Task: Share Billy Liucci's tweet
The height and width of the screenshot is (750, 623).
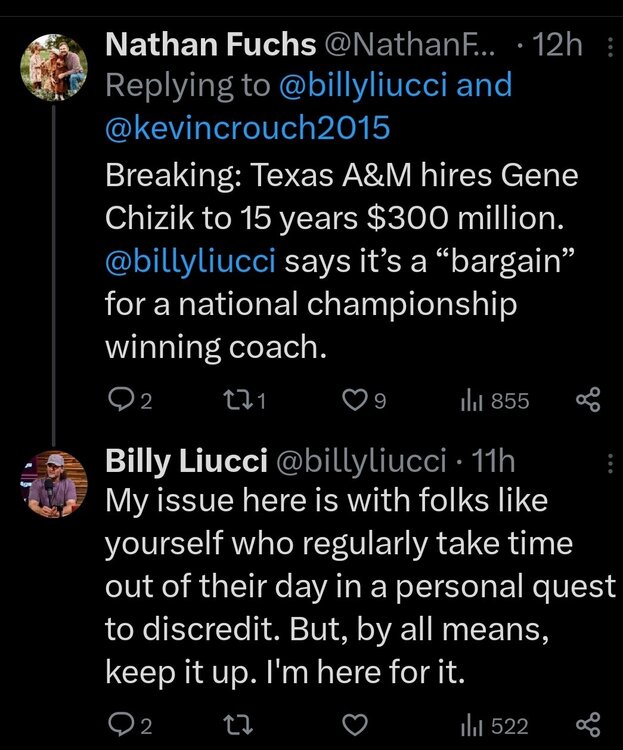Action: click(x=588, y=724)
